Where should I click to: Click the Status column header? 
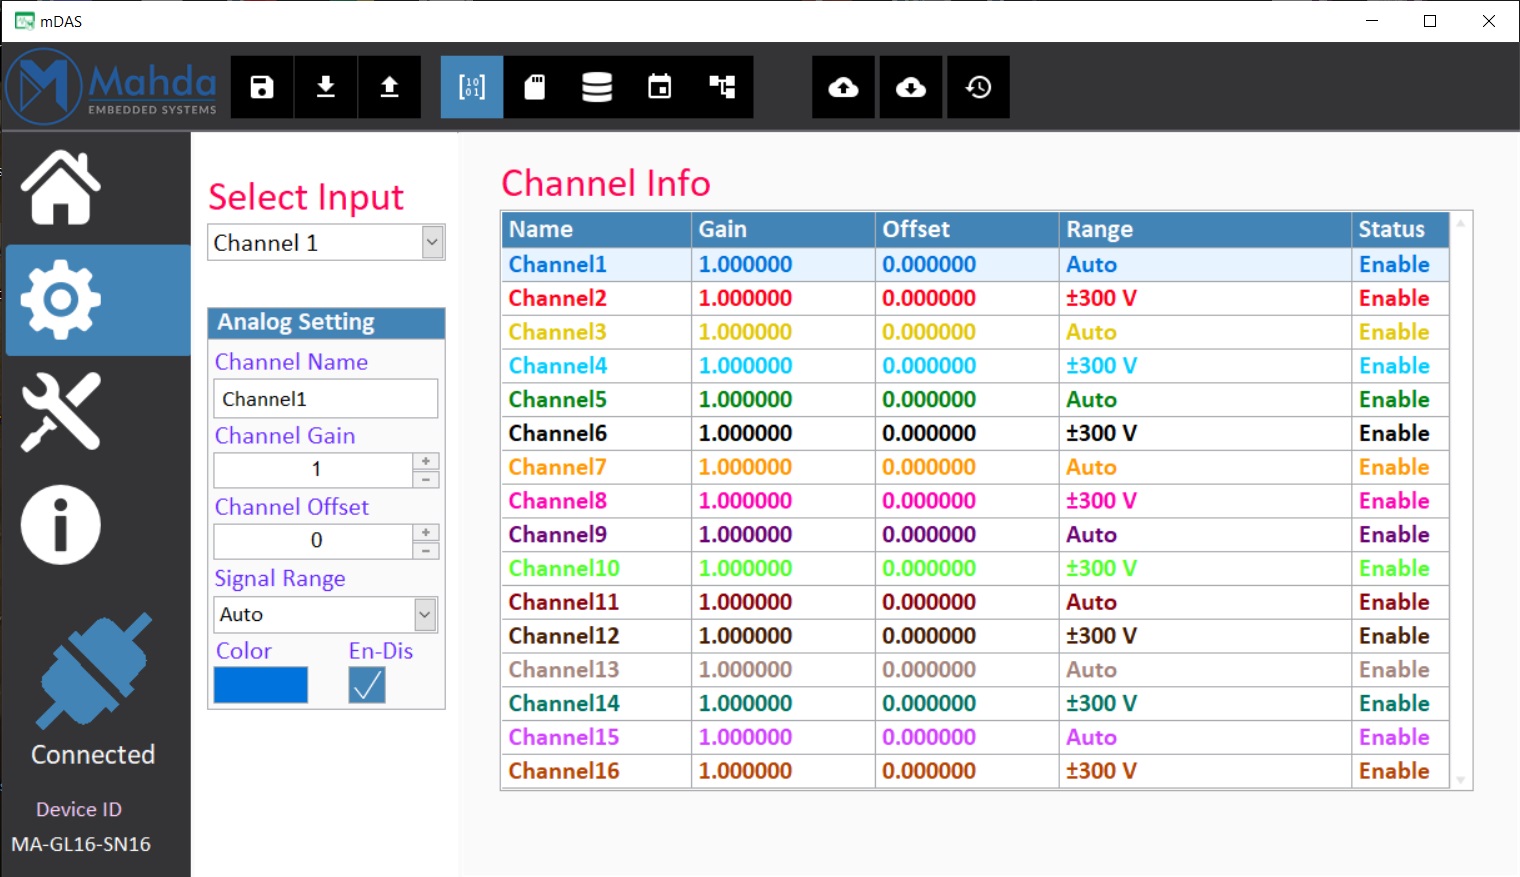(x=1400, y=229)
